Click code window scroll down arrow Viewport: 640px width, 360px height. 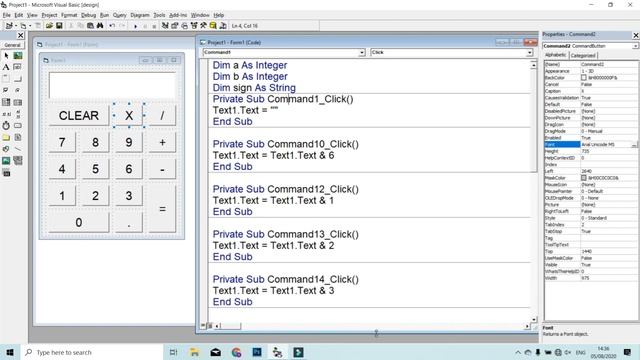coord(534,320)
